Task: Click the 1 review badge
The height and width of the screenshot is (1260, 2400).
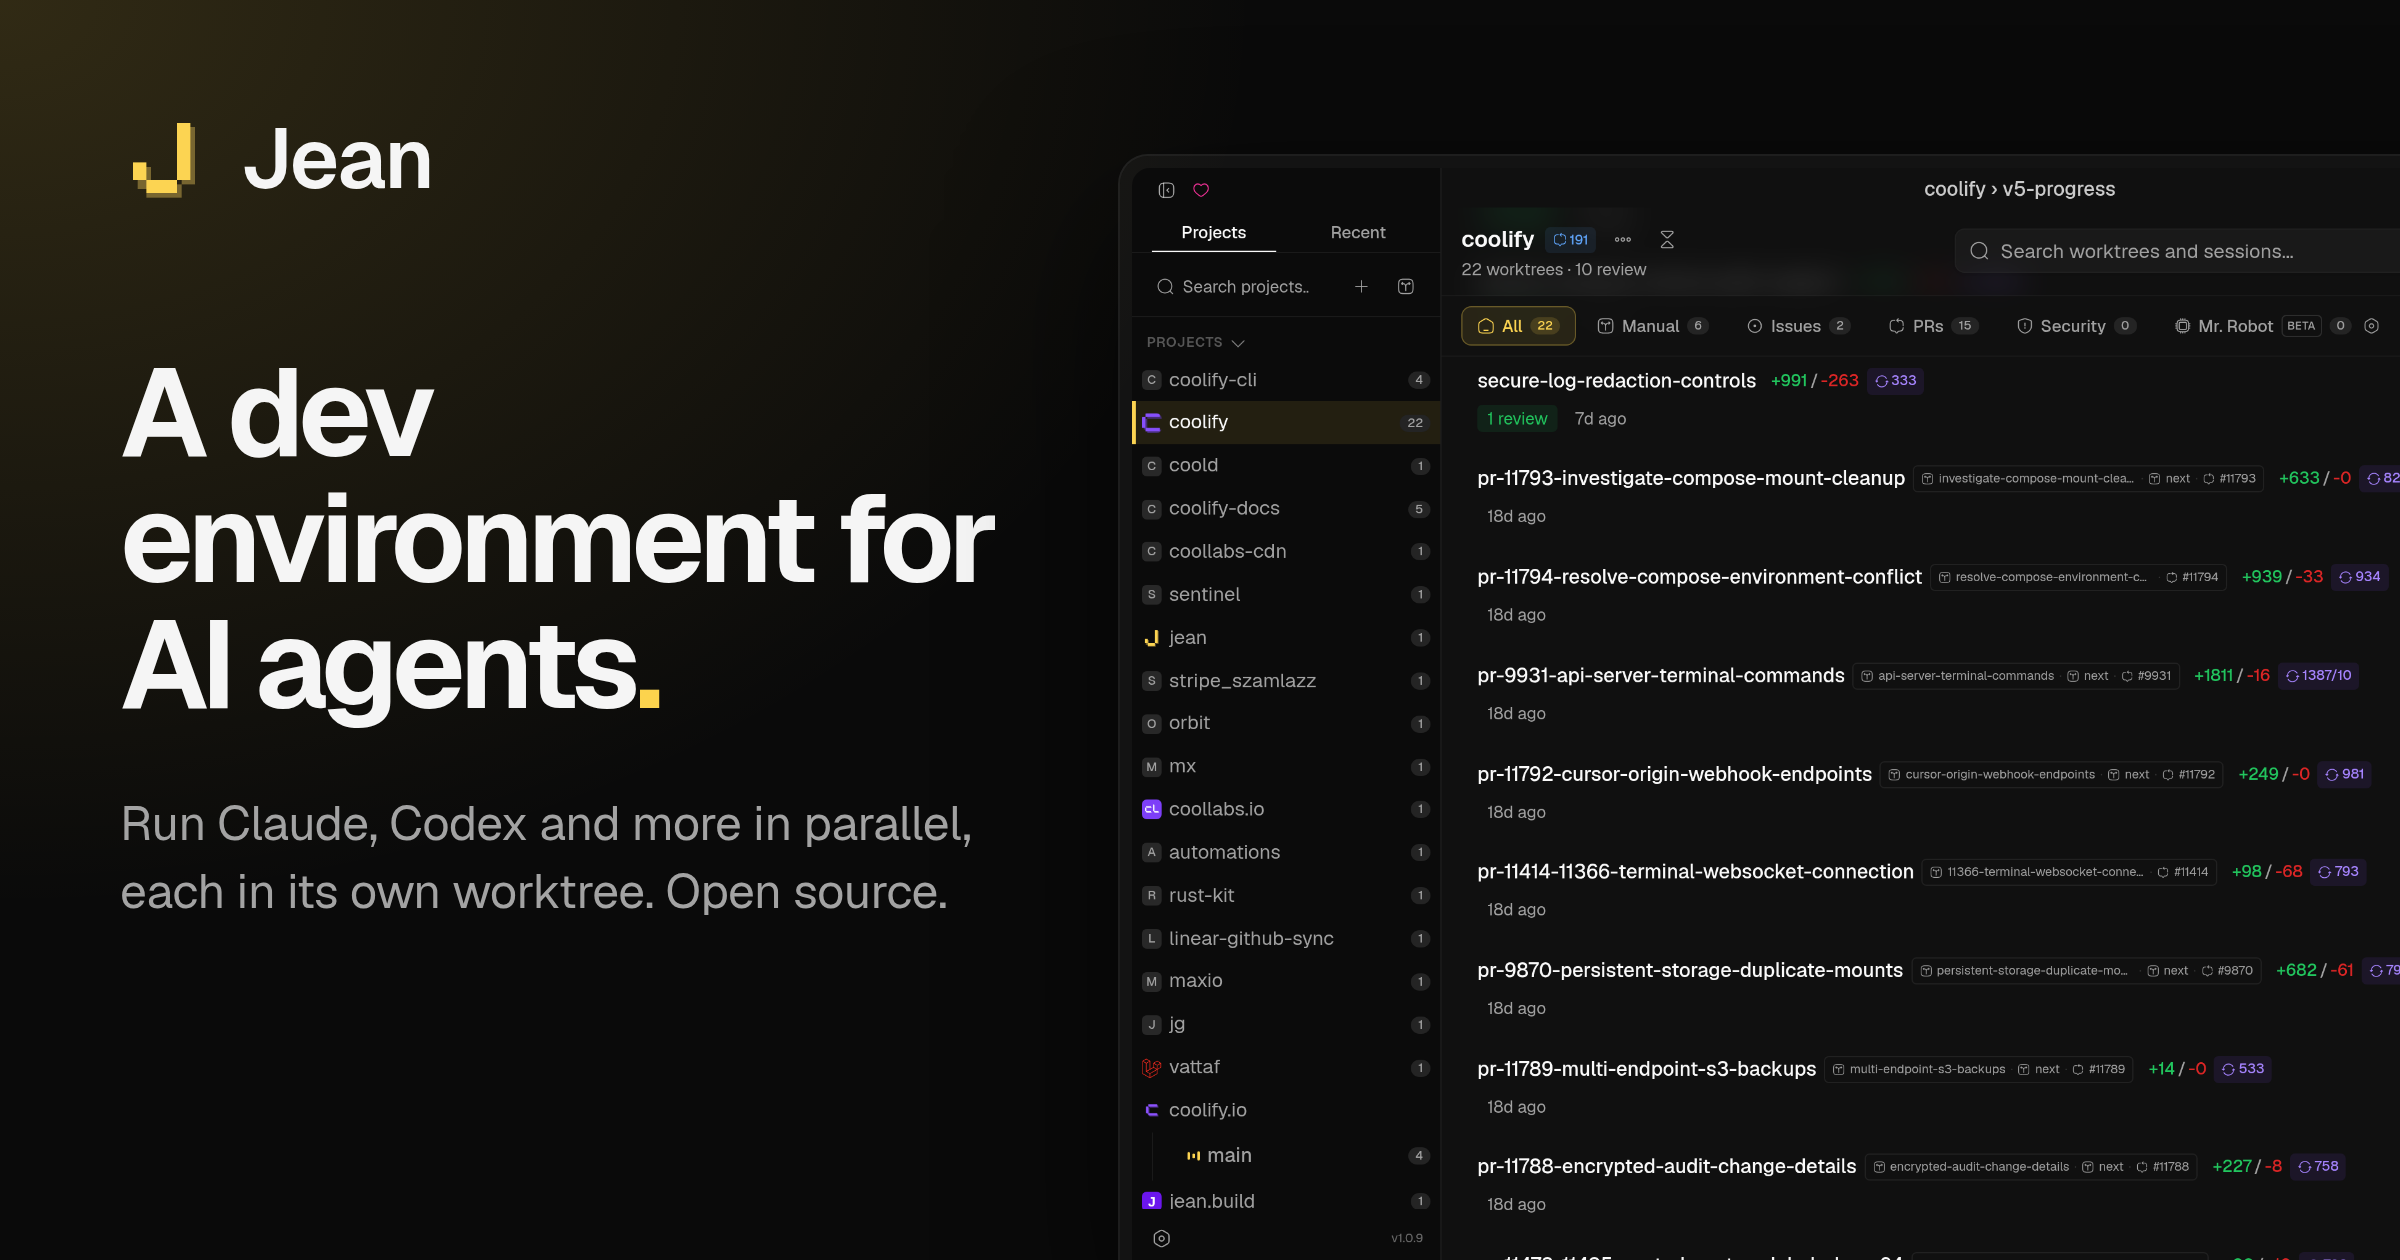Action: (1517, 419)
